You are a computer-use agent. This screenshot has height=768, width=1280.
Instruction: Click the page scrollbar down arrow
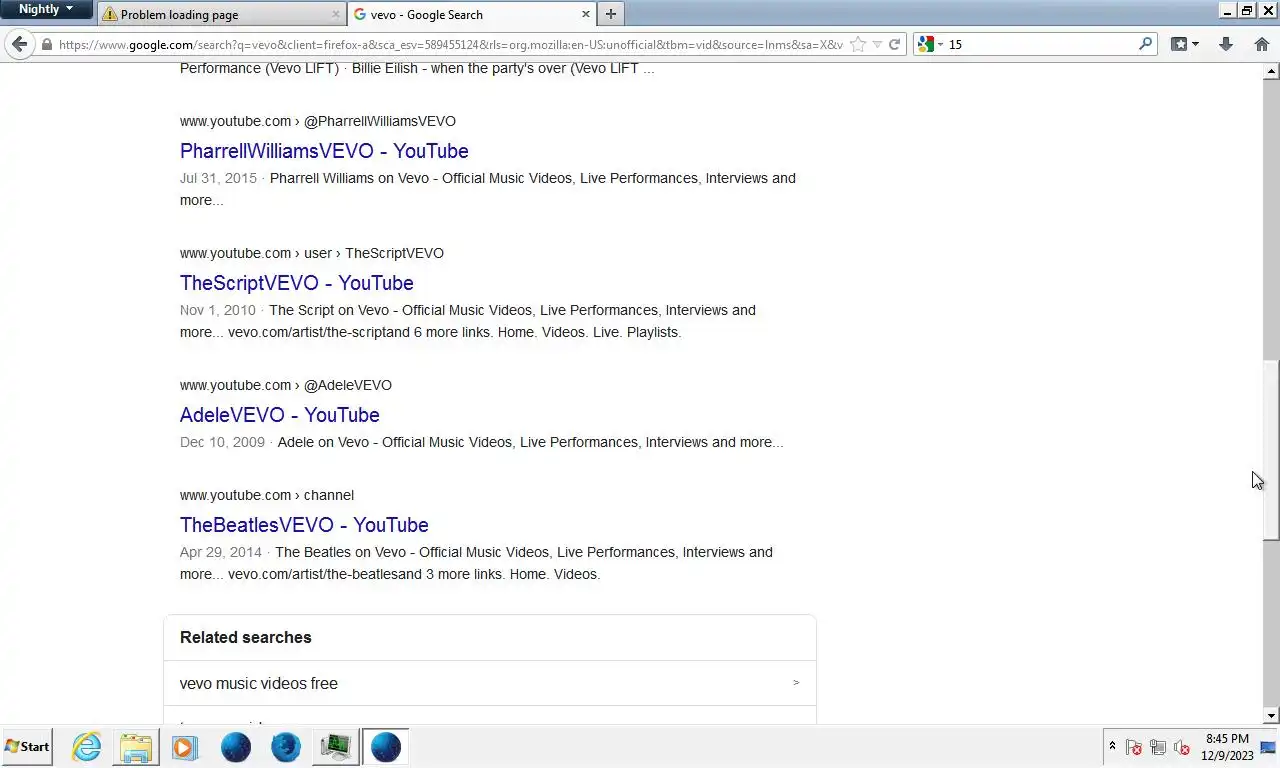[x=1271, y=715]
